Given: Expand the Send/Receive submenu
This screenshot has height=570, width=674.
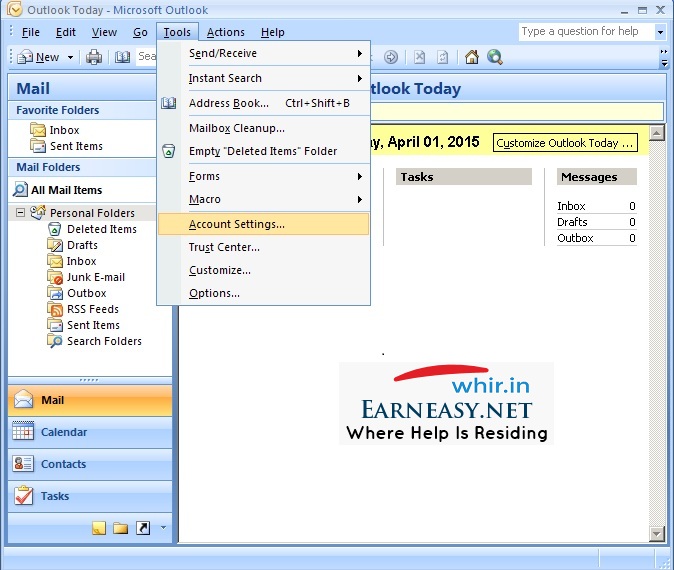Looking at the screenshot, I should 360,53.
